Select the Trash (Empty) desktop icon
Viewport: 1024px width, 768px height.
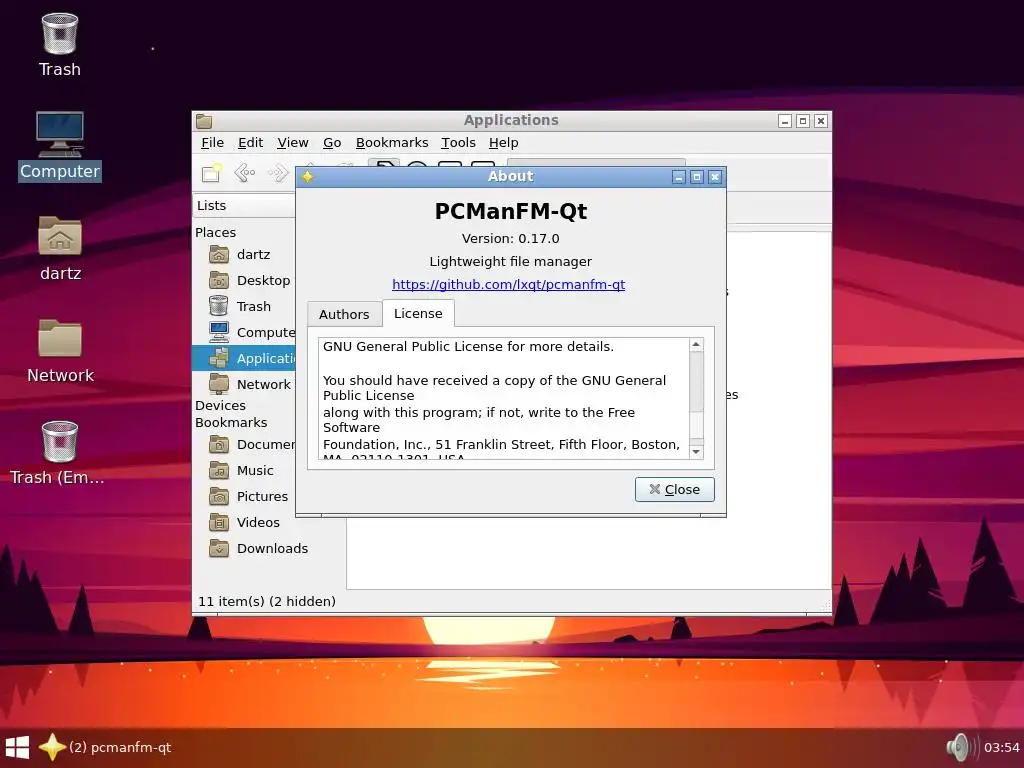click(x=59, y=453)
